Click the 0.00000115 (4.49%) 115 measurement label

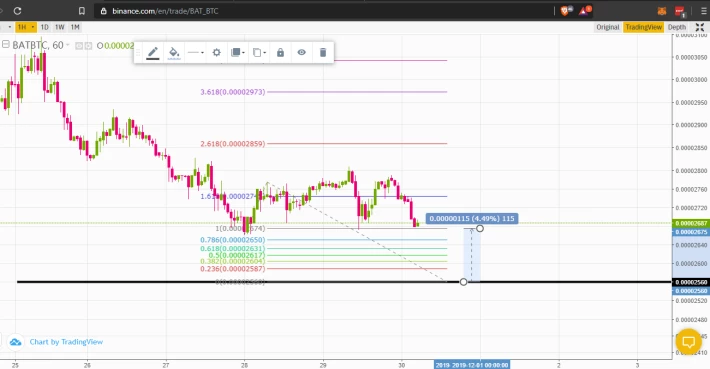point(472,219)
